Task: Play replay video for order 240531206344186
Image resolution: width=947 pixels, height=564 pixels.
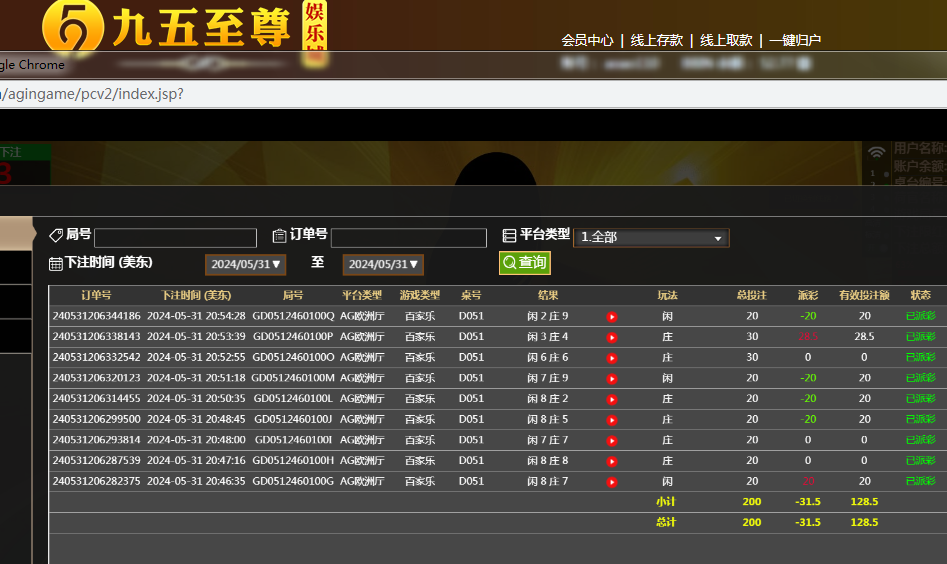Action: [612, 317]
